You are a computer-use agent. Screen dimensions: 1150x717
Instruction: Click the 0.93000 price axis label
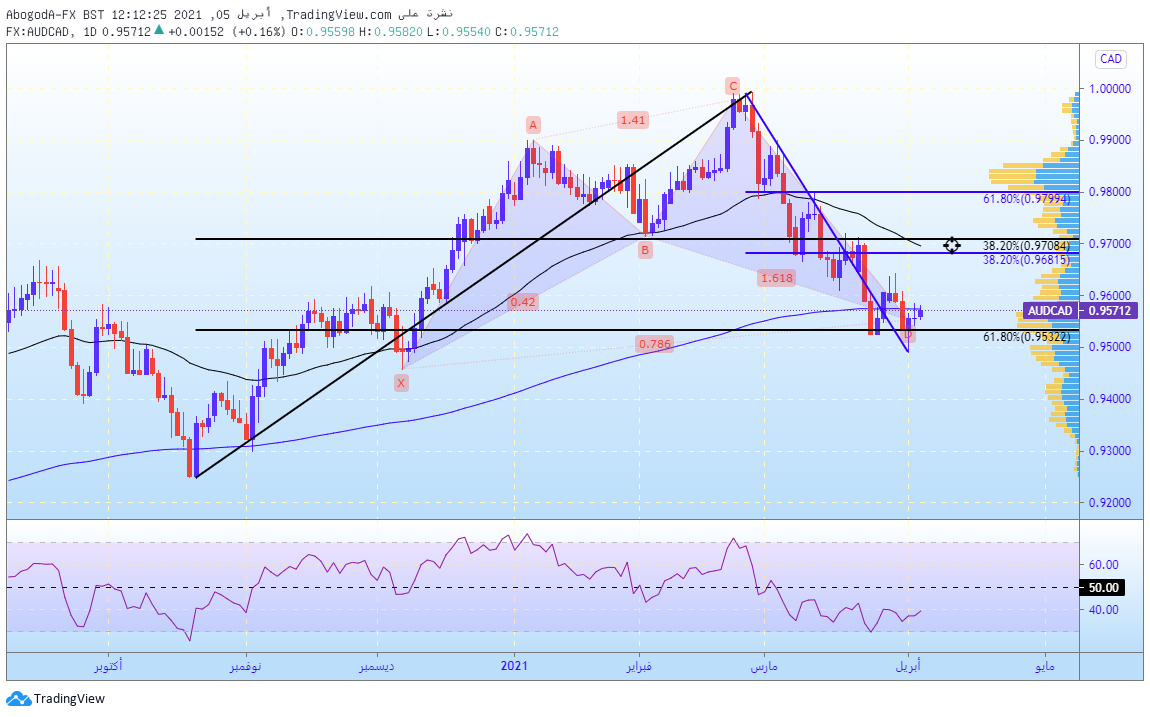1109,450
